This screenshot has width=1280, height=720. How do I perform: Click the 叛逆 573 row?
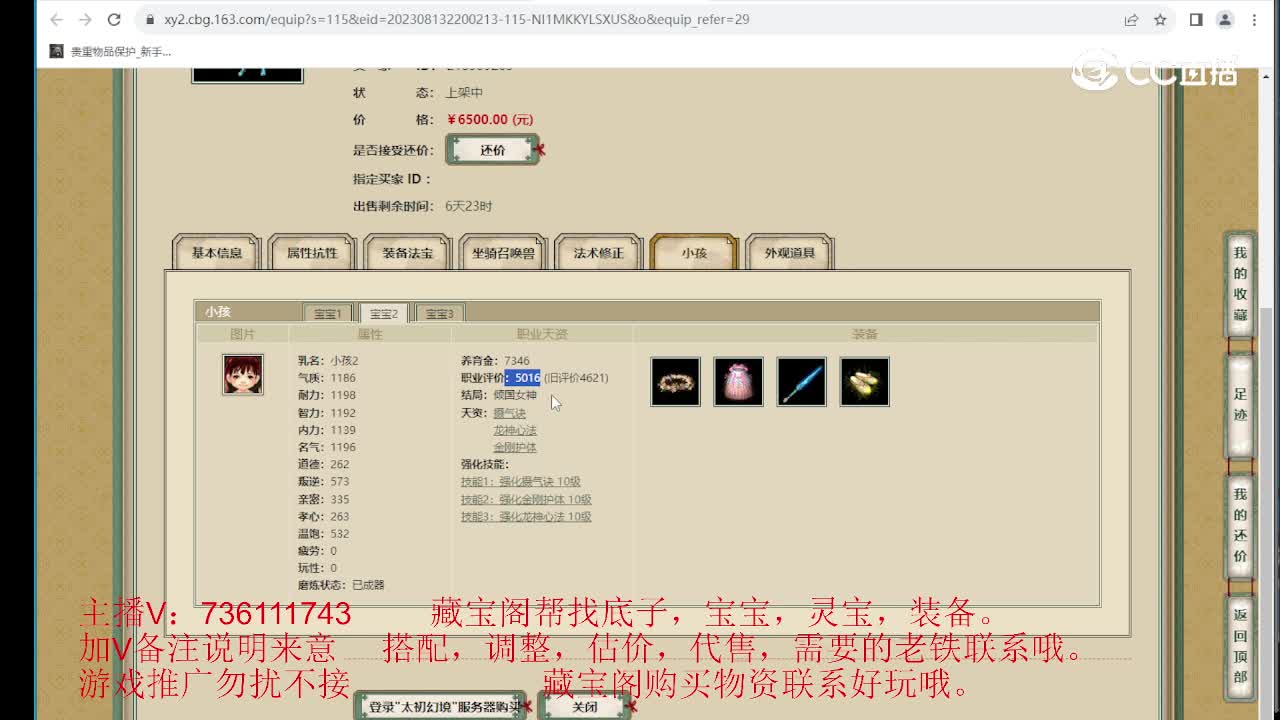(x=323, y=482)
